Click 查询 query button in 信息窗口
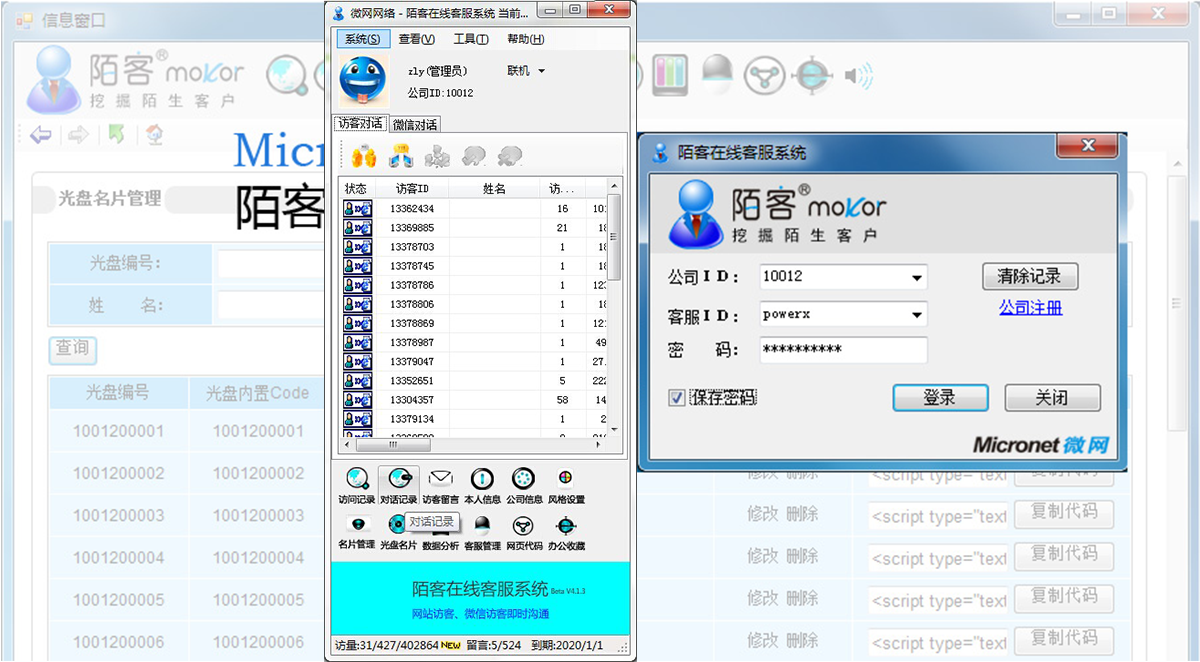 (72, 348)
